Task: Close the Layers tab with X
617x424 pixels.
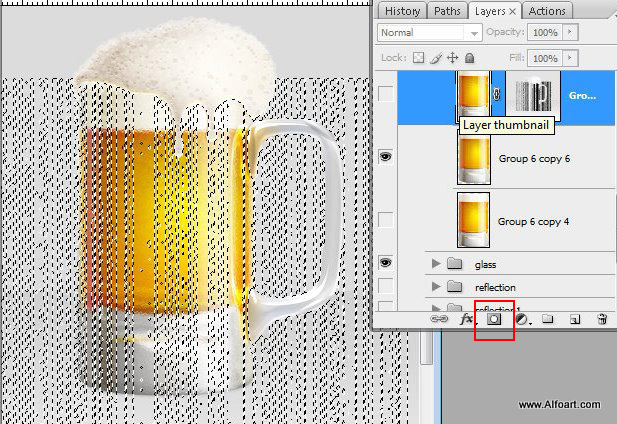Action: [512, 11]
